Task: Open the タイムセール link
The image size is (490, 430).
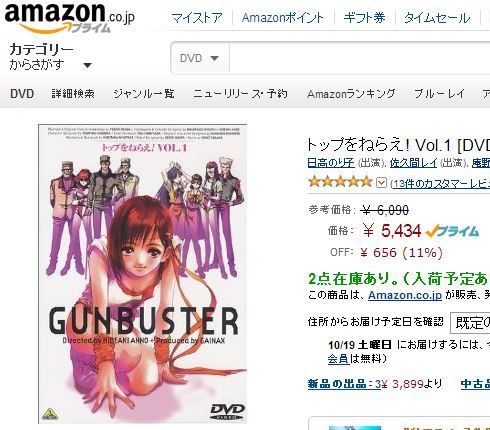Action: point(437,18)
